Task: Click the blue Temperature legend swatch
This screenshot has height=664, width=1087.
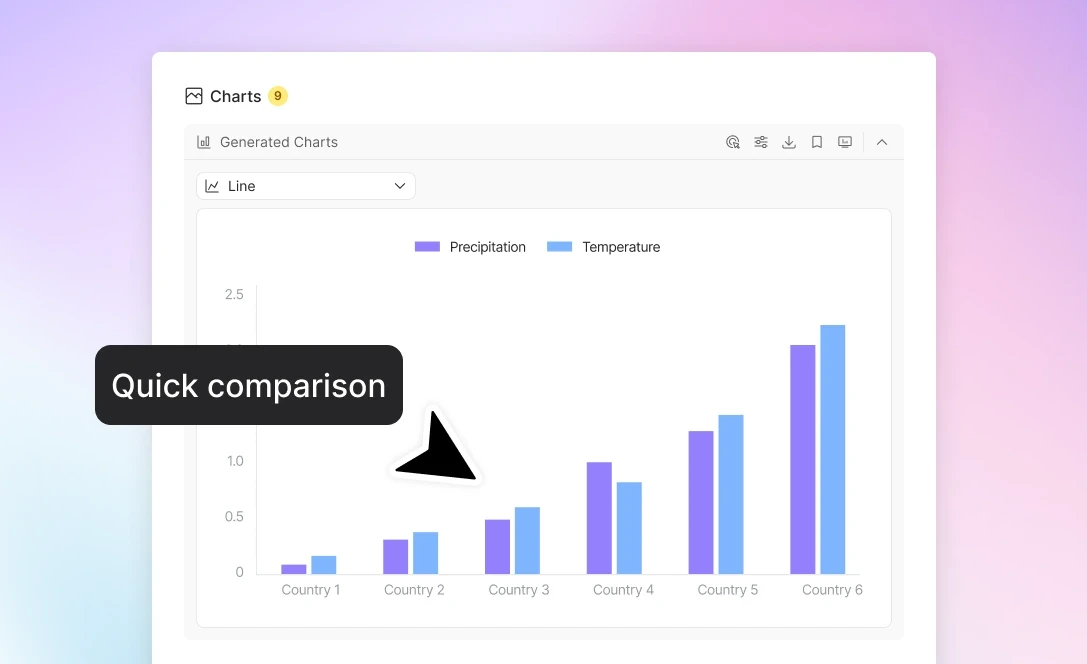Action: (x=559, y=247)
